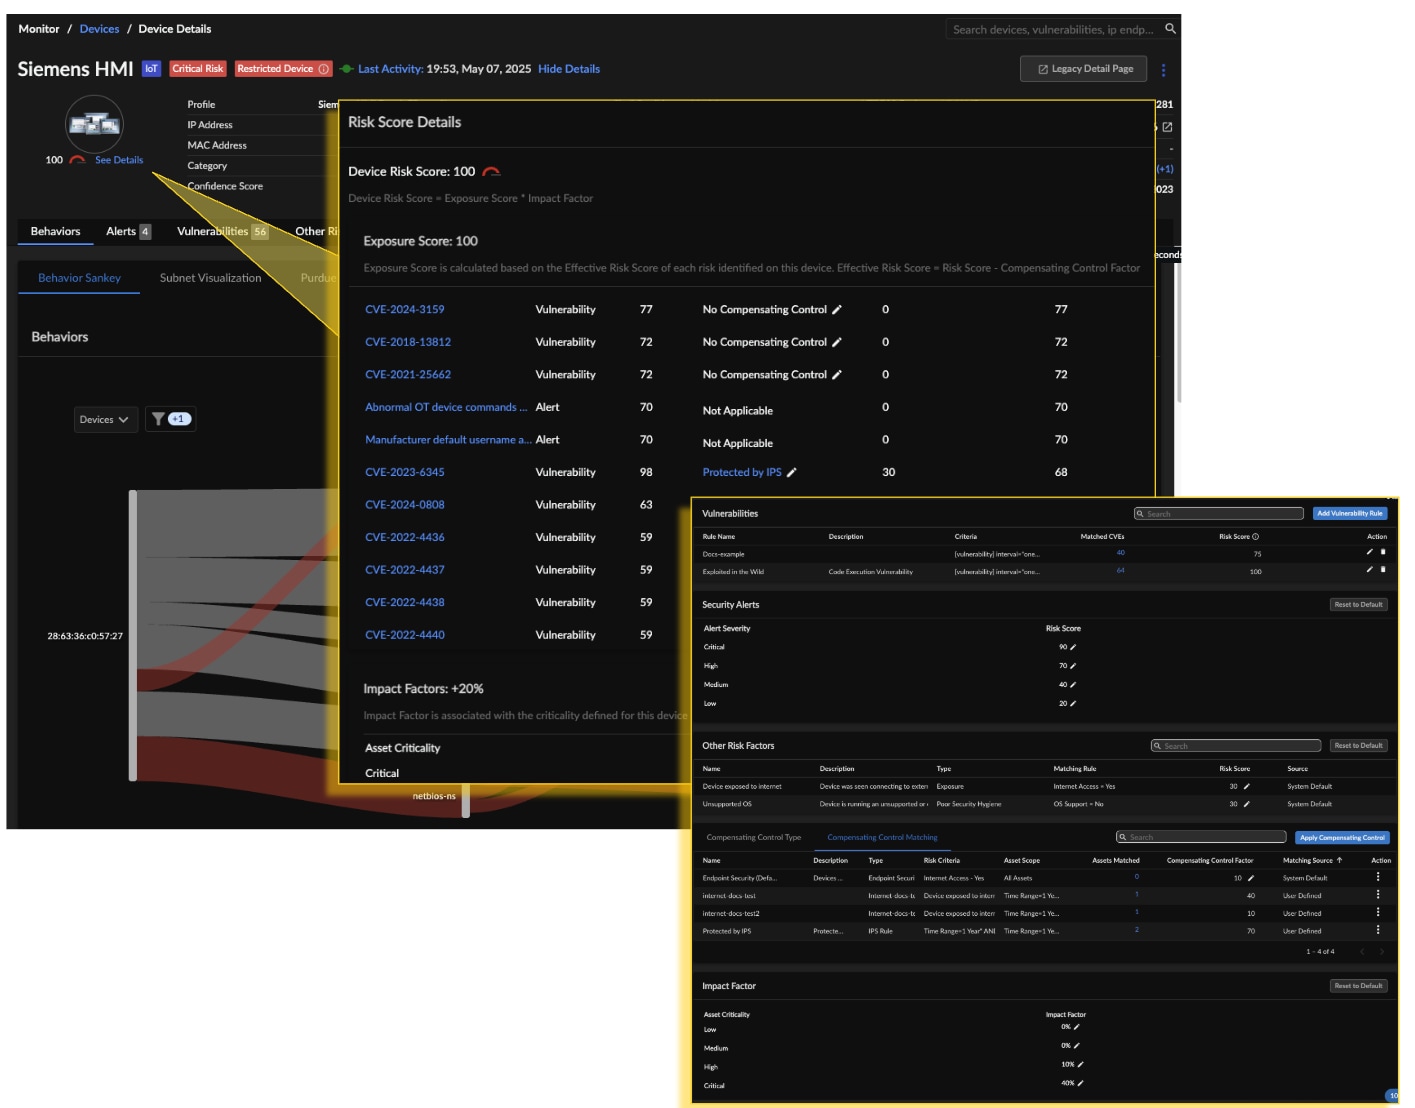Click the Siemens HMI device profile image
The image size is (1415, 1108).
point(94,124)
